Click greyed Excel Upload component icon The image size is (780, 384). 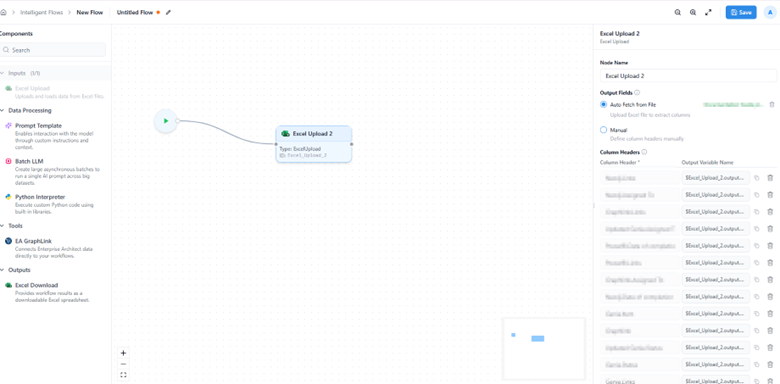coord(8,88)
